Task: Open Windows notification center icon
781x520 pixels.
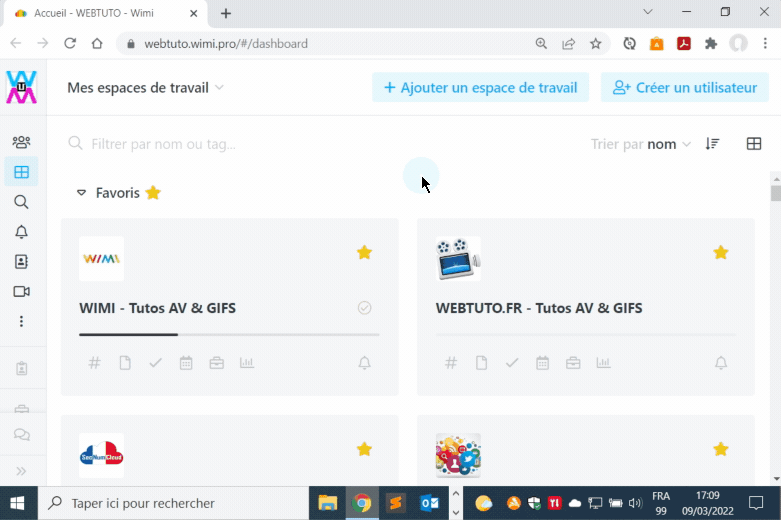Action: tap(756, 503)
